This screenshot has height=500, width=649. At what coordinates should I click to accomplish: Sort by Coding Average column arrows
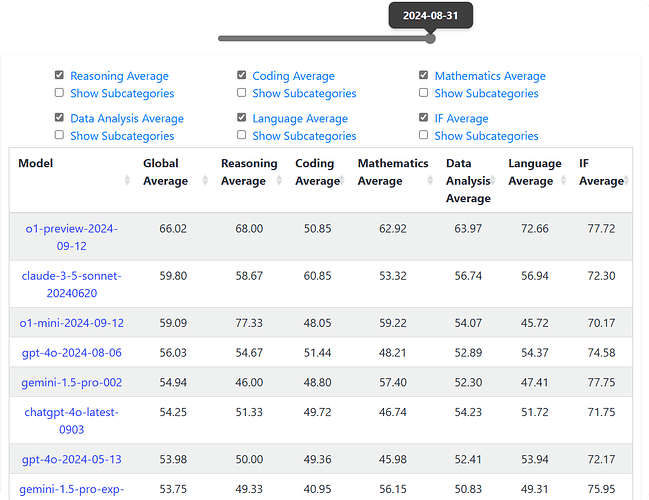[x=342, y=180]
